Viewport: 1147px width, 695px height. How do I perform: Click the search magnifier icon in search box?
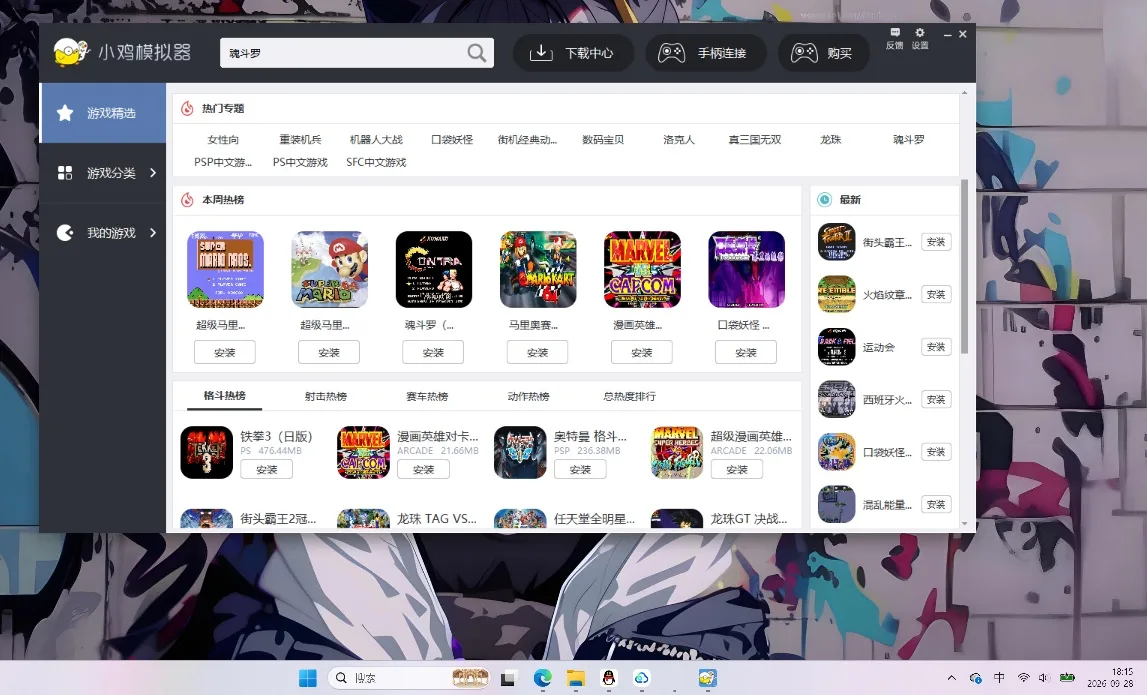pos(476,53)
